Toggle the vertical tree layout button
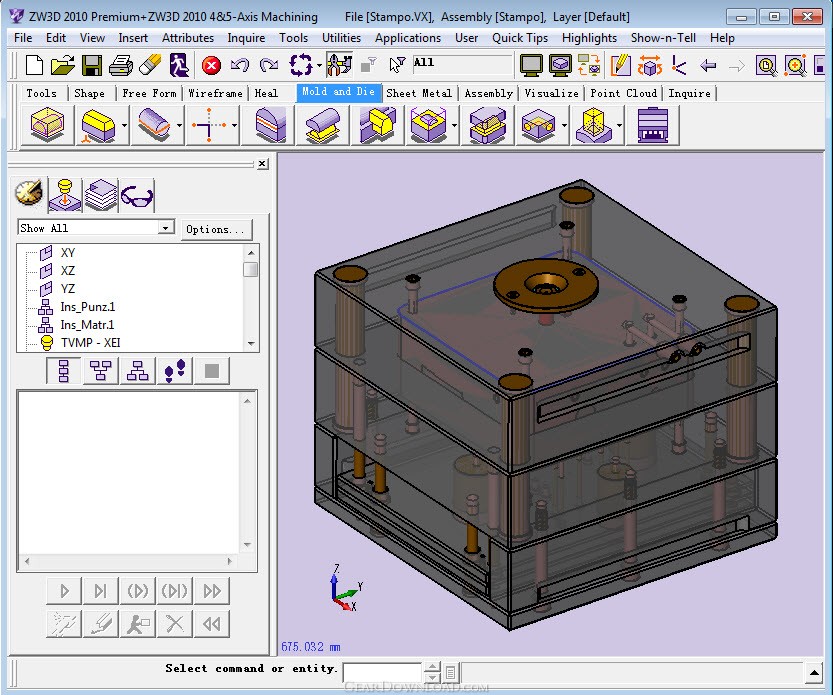Viewport: 833px width, 695px height. (64, 370)
